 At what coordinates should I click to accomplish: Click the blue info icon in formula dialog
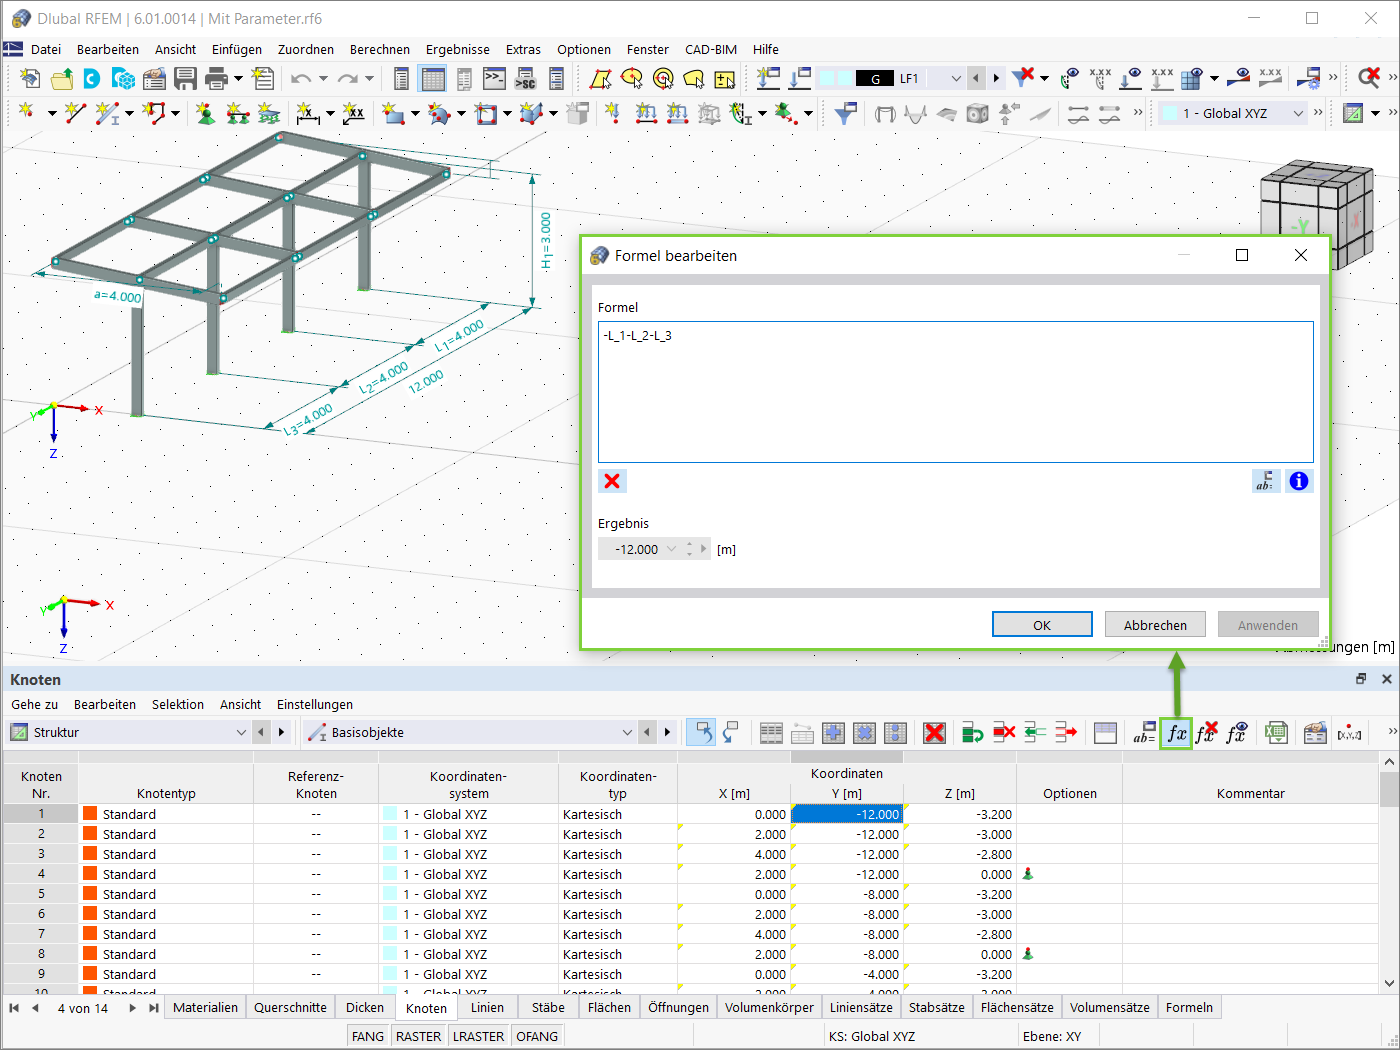click(1299, 481)
